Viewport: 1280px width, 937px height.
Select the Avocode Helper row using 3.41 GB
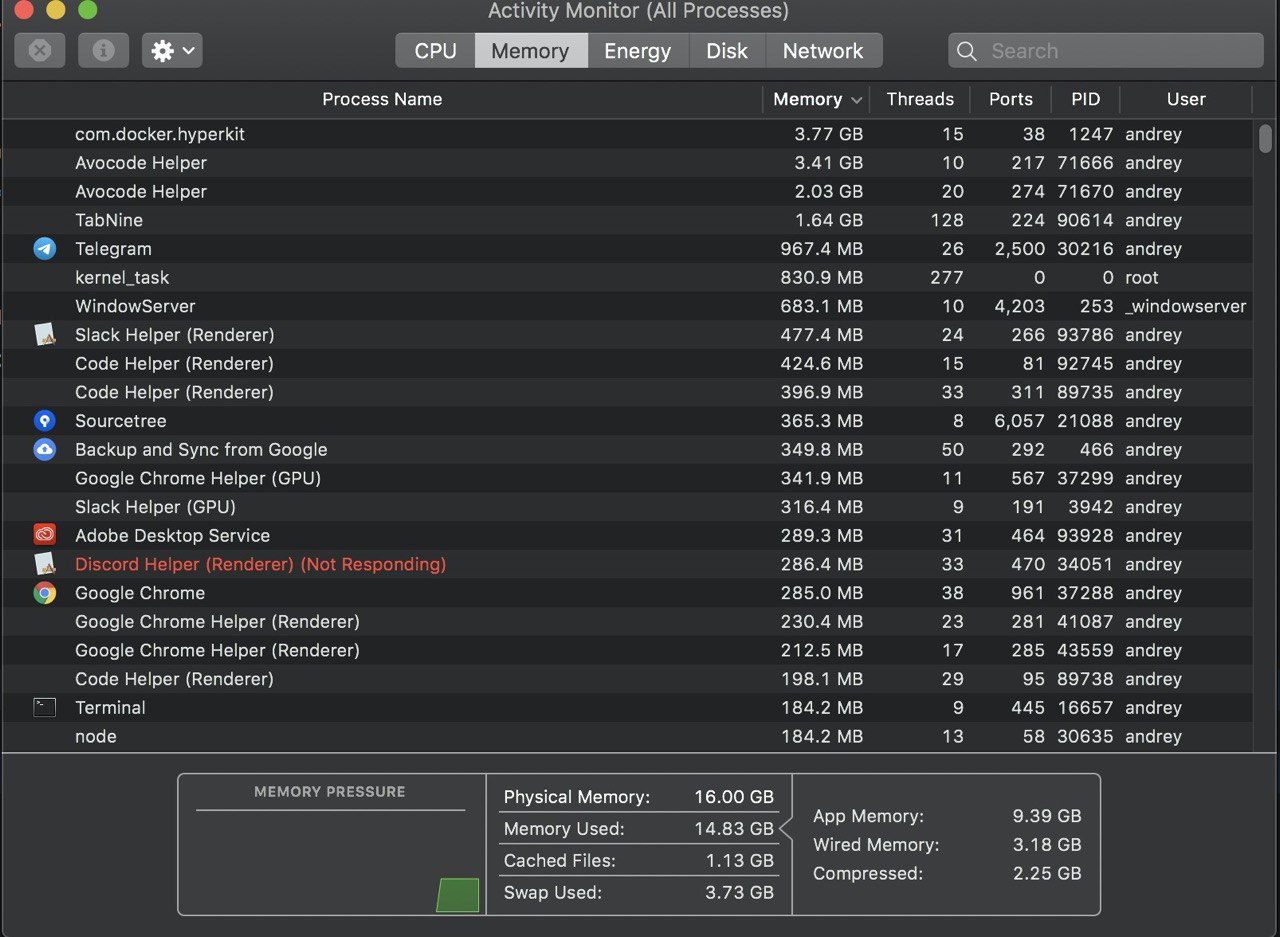tap(627, 163)
